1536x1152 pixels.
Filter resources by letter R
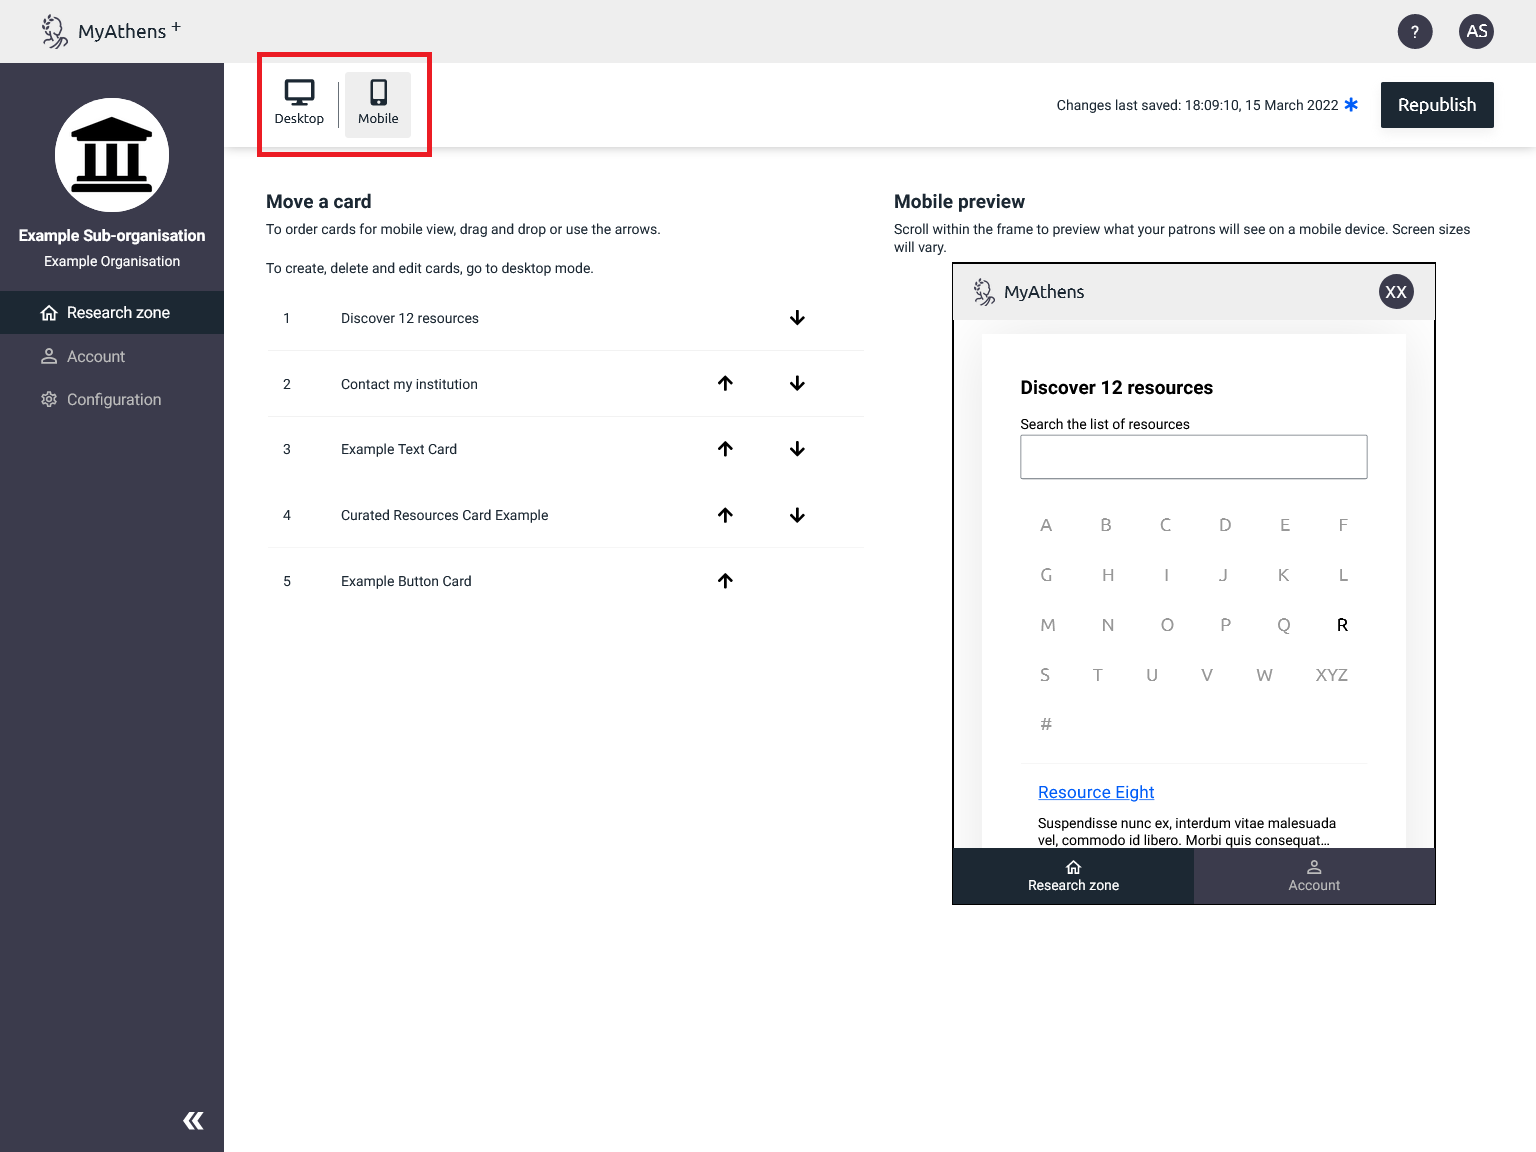pyautogui.click(x=1342, y=625)
